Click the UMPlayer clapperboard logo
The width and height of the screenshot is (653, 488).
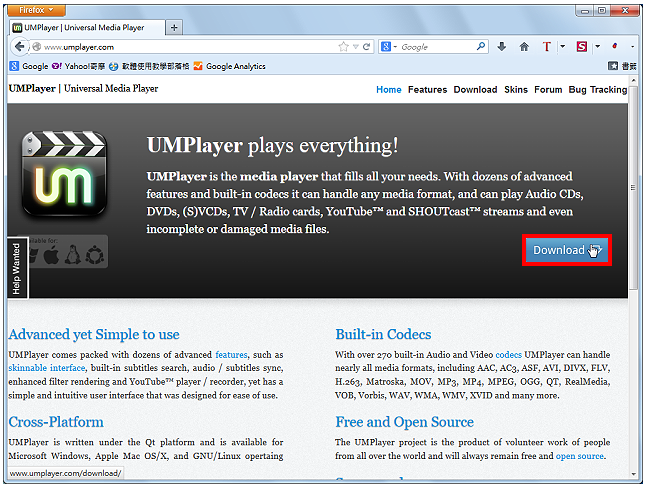64,174
